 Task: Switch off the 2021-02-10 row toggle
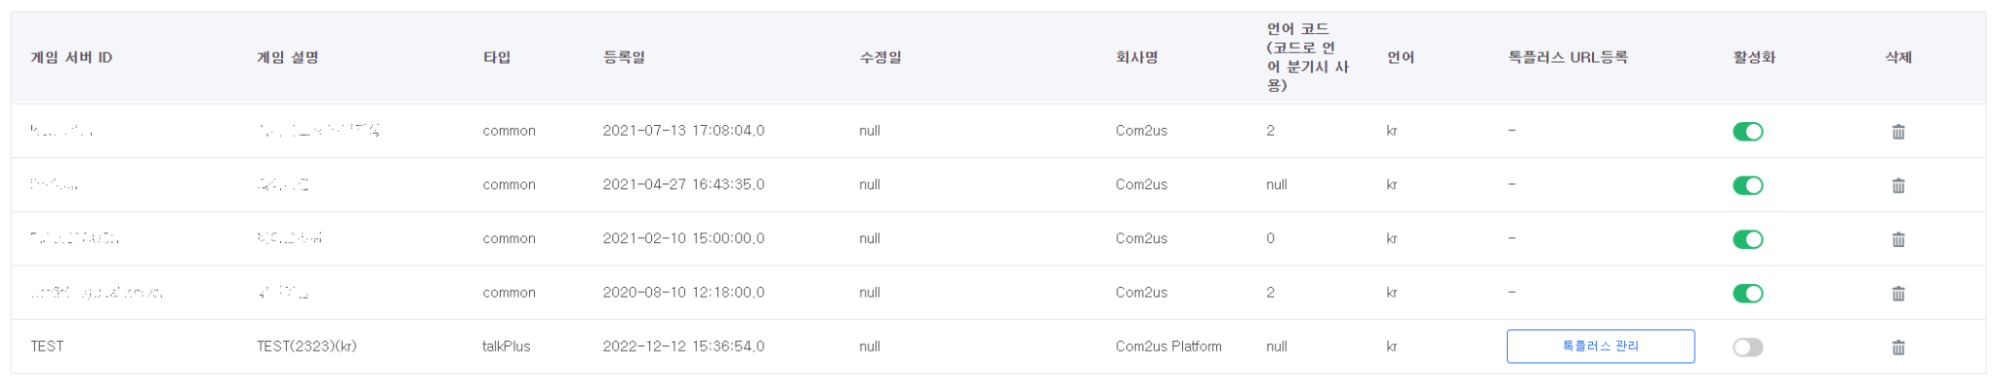(x=1747, y=239)
